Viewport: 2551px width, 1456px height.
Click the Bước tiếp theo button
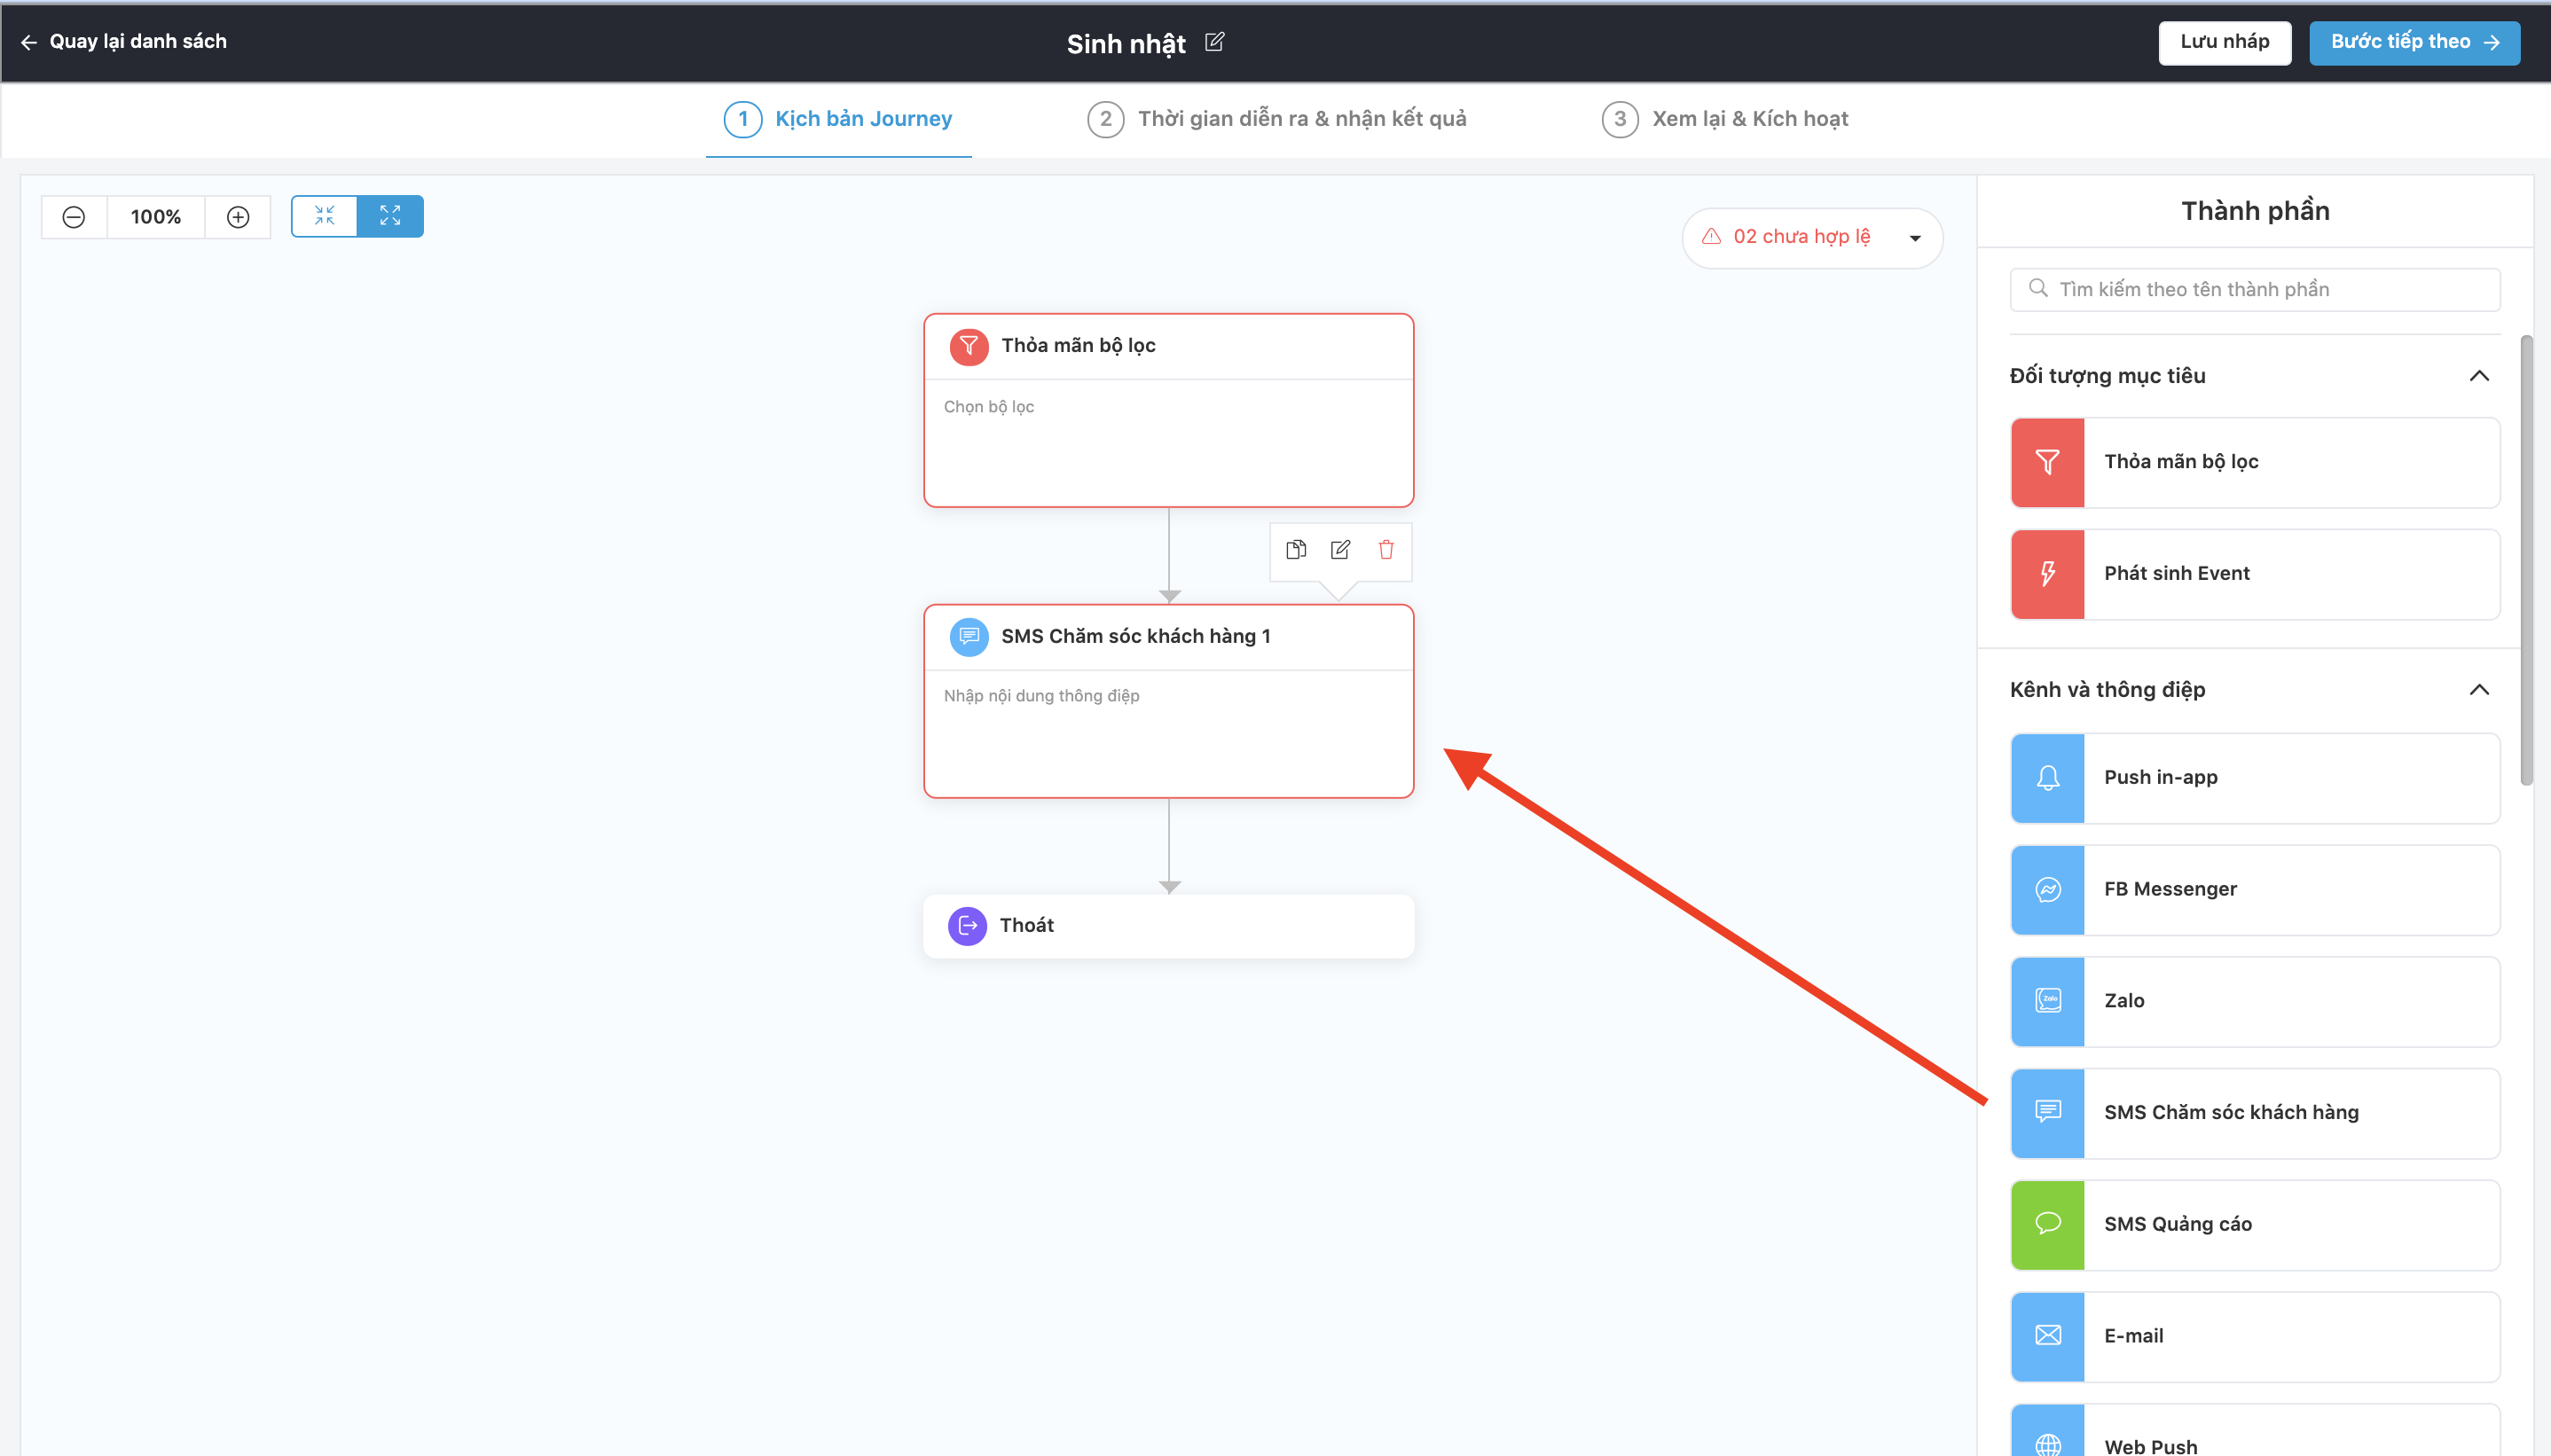click(x=2414, y=42)
